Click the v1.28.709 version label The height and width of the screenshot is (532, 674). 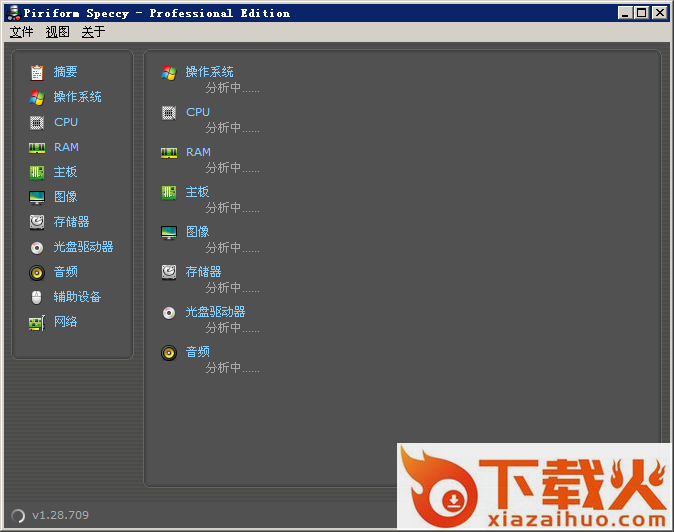click(60, 515)
